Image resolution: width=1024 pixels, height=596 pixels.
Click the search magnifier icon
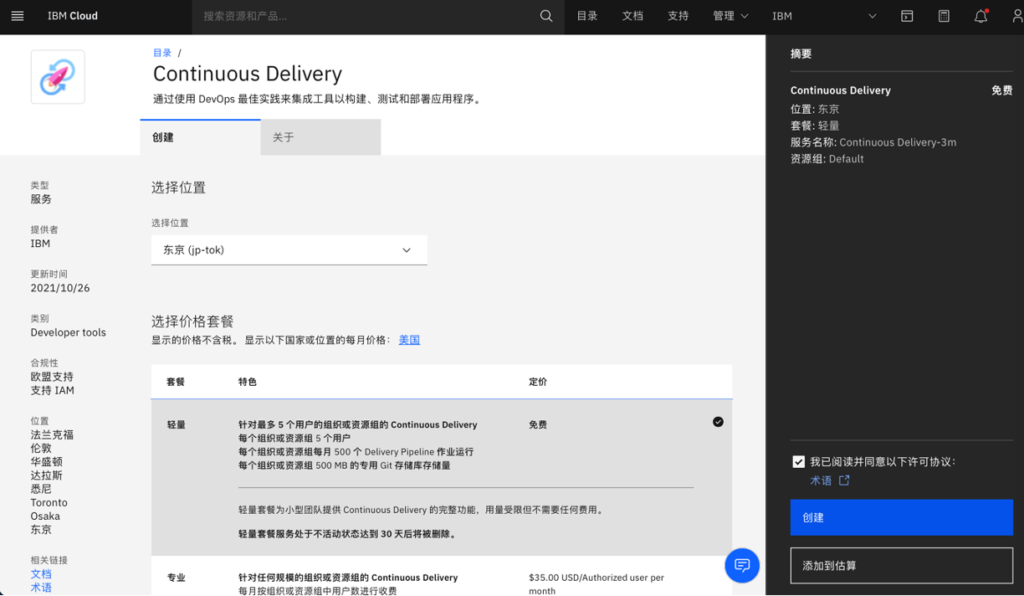coord(546,16)
